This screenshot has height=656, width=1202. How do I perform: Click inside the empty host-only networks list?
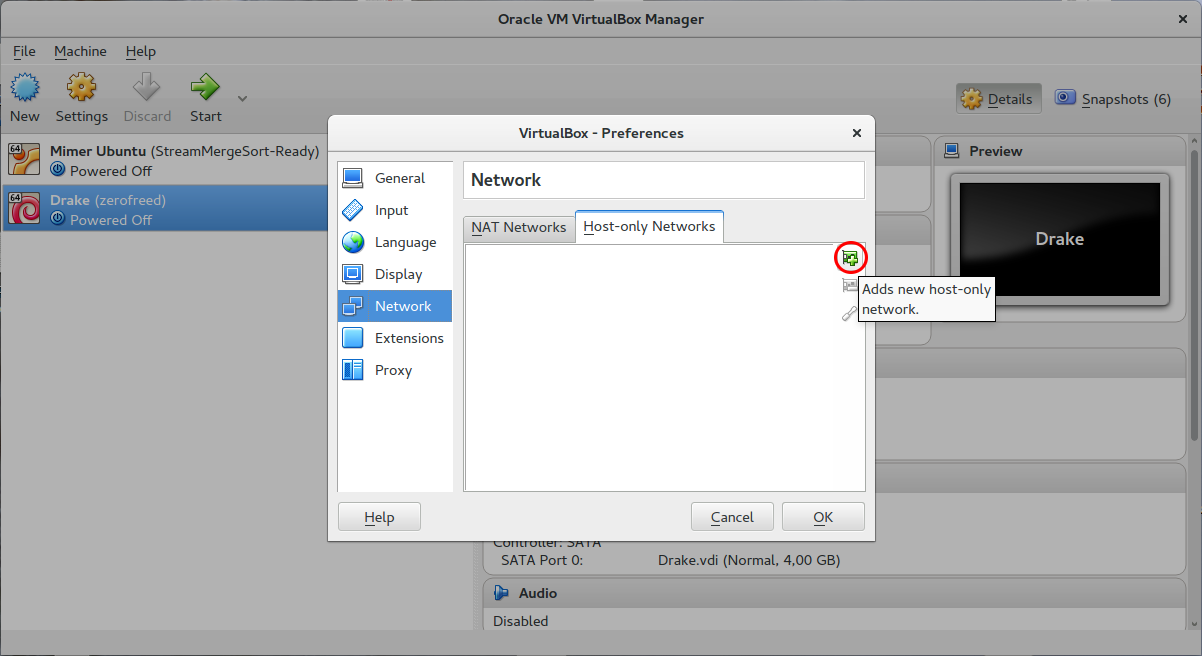[650, 368]
